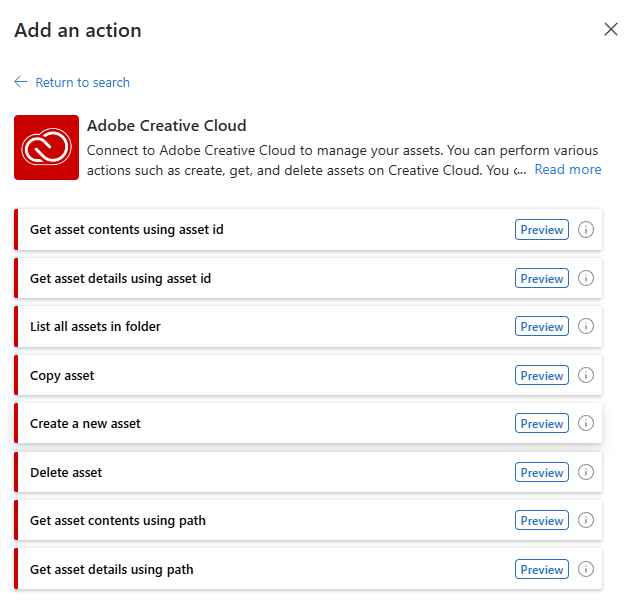This screenshot has width=630, height=610.
Task: Click the back arrow beside Return to search
Action: click(20, 82)
